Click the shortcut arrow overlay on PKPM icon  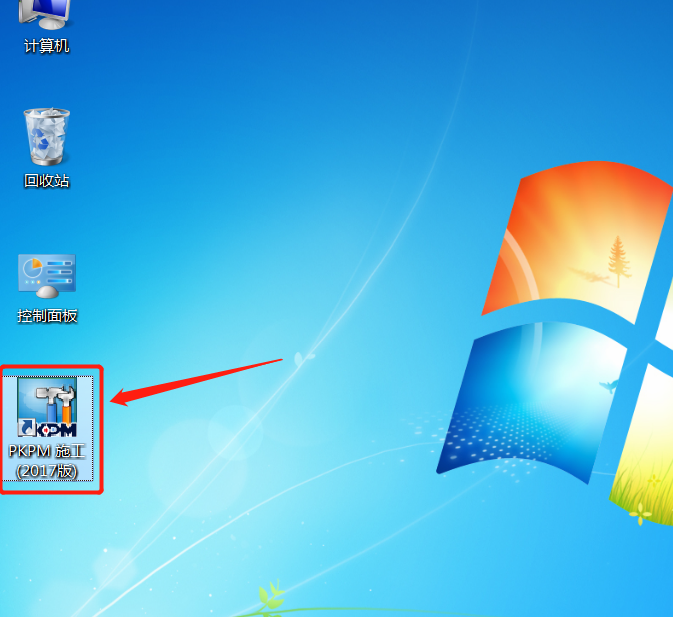coord(27,427)
